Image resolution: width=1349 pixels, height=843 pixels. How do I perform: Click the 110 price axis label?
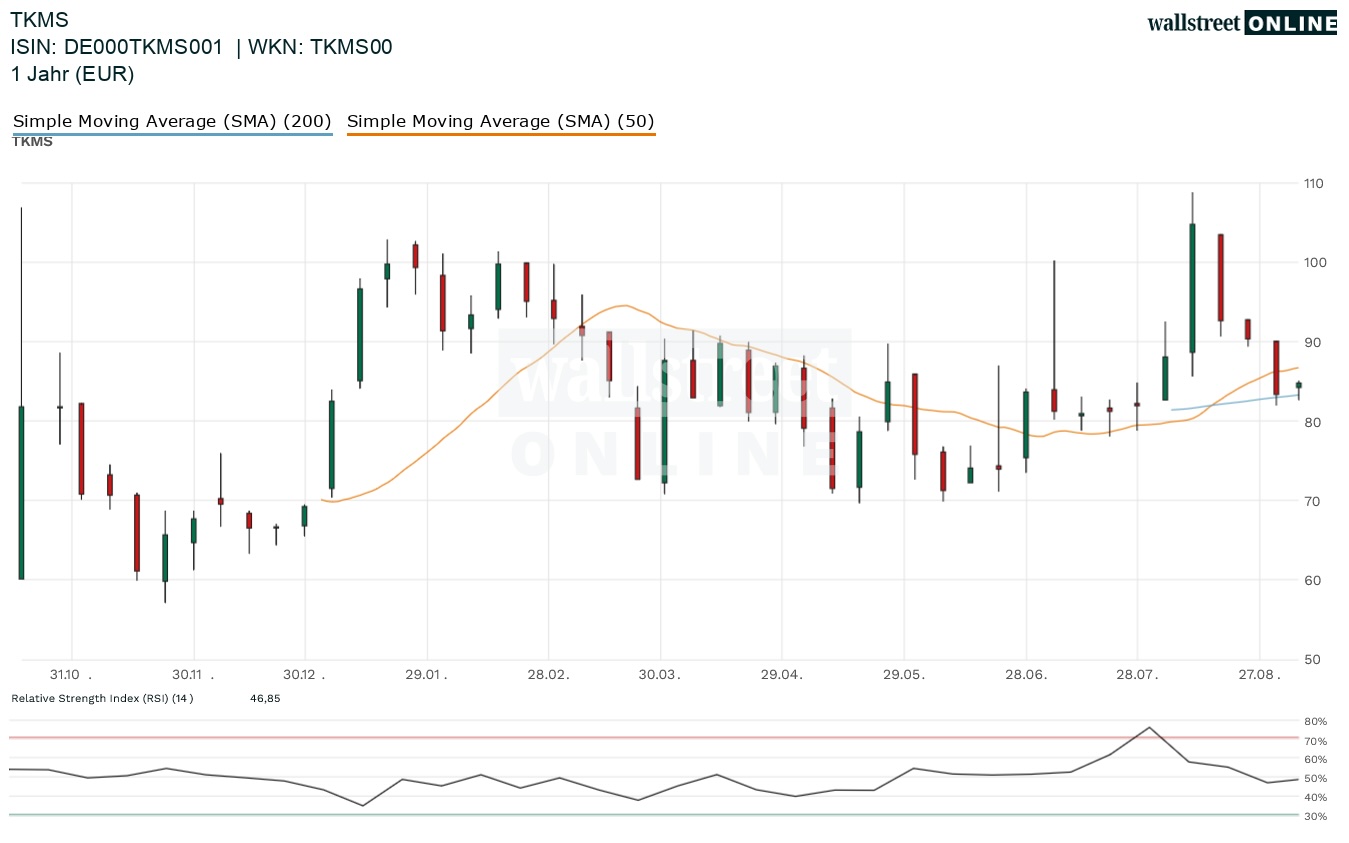pyautogui.click(x=1313, y=183)
